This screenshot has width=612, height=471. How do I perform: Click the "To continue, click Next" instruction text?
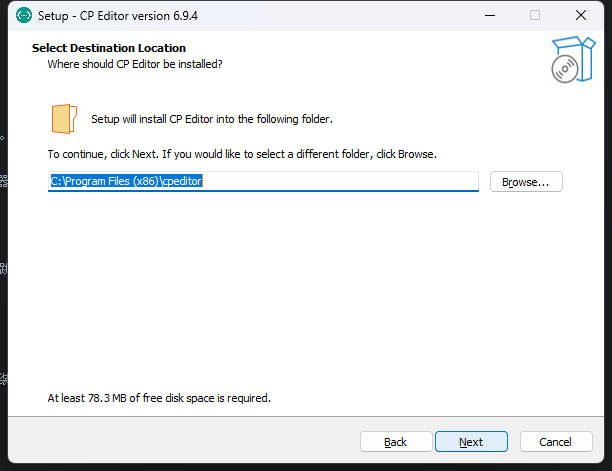tap(242, 154)
